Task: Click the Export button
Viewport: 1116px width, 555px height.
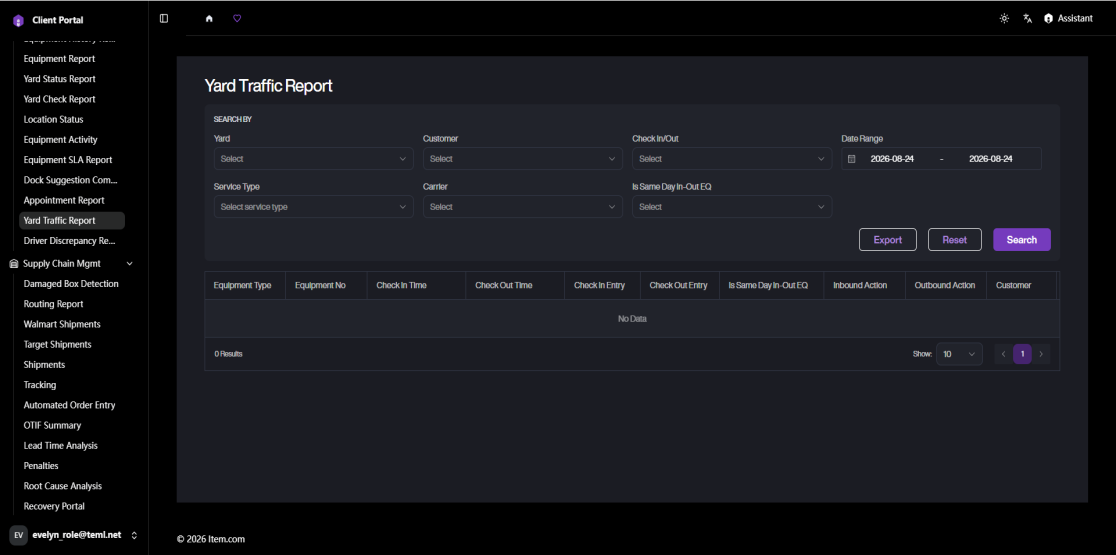Action: (888, 240)
